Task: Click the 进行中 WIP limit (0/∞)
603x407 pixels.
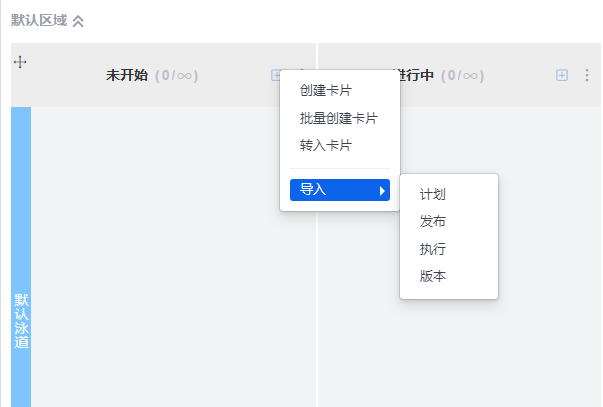Action: 462,75
